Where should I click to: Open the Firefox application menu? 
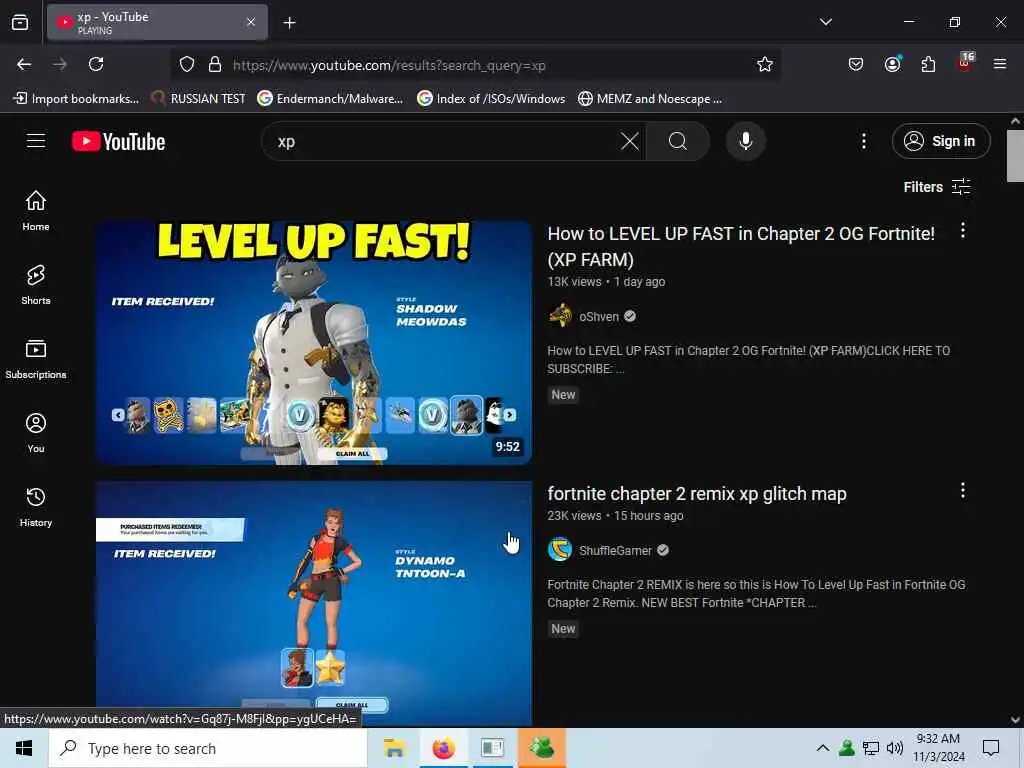click(1000, 64)
